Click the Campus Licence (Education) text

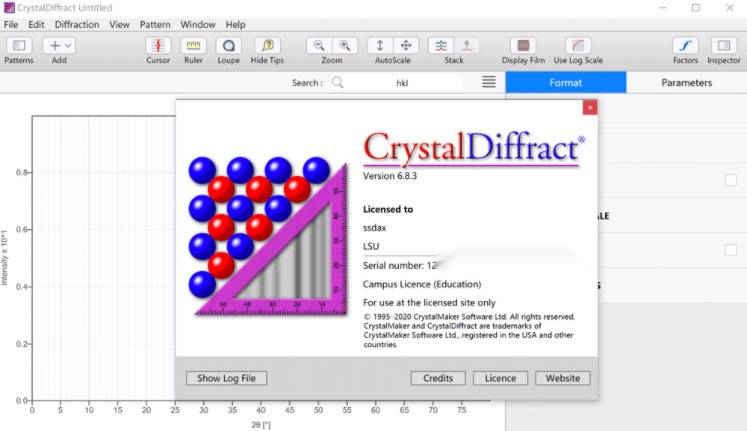pyautogui.click(x=422, y=284)
